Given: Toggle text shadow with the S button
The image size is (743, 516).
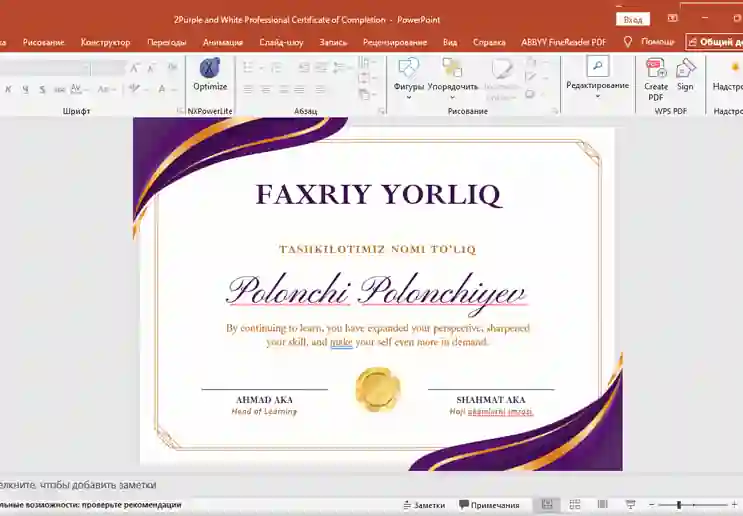Looking at the screenshot, I should [x=42, y=89].
